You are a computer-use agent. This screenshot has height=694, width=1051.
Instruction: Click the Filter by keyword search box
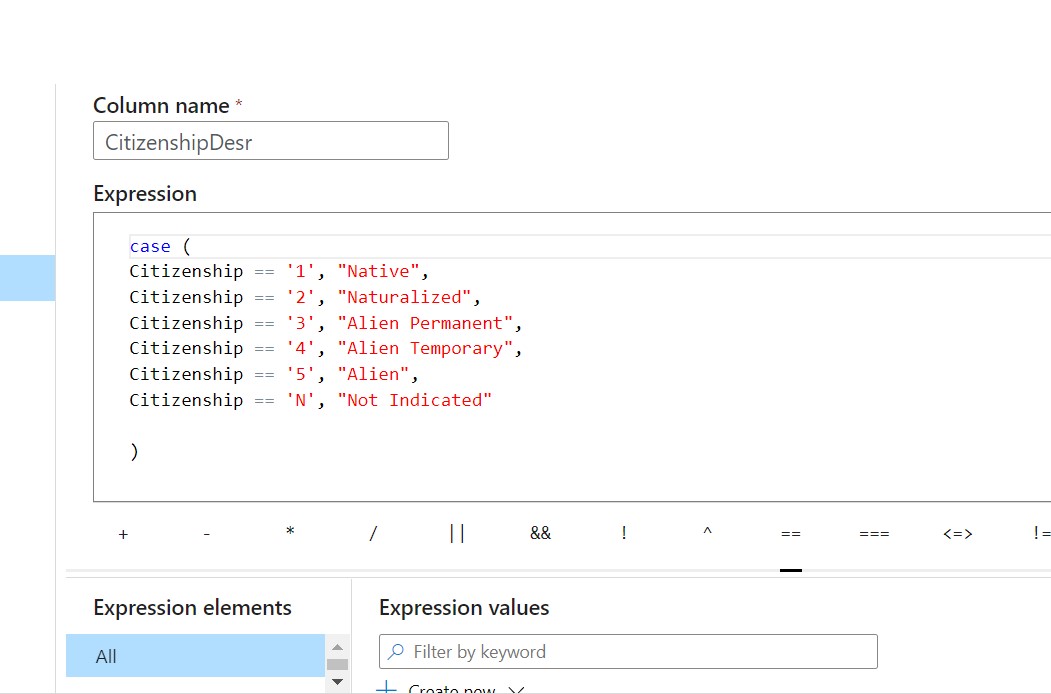tap(628, 652)
